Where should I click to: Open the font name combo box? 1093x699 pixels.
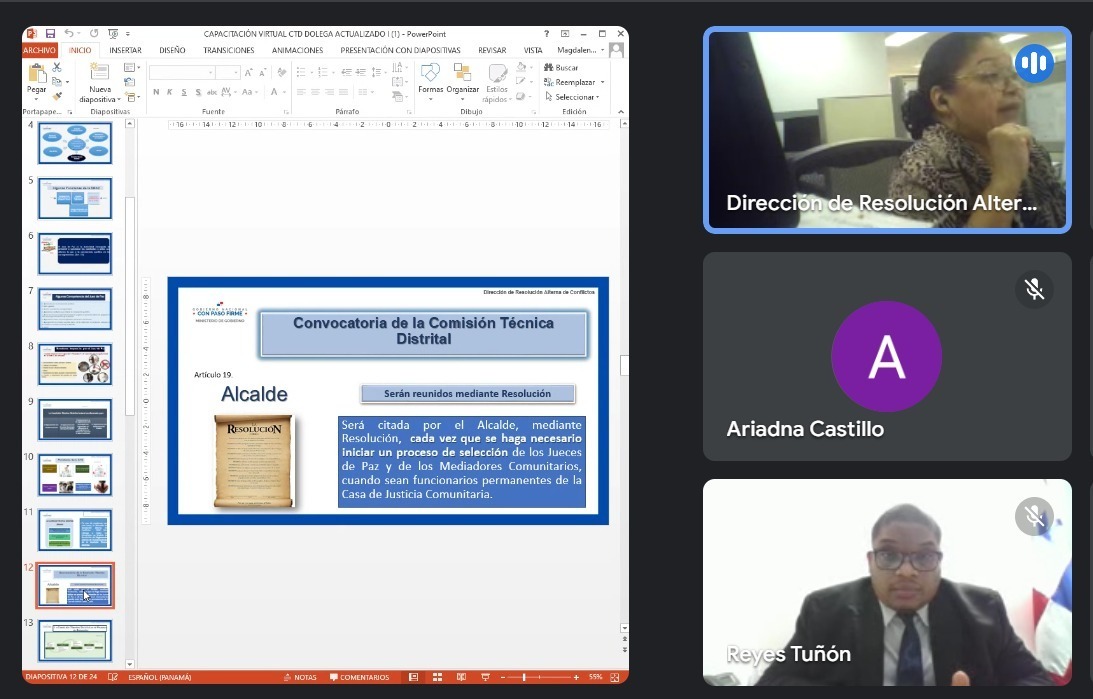coord(182,72)
